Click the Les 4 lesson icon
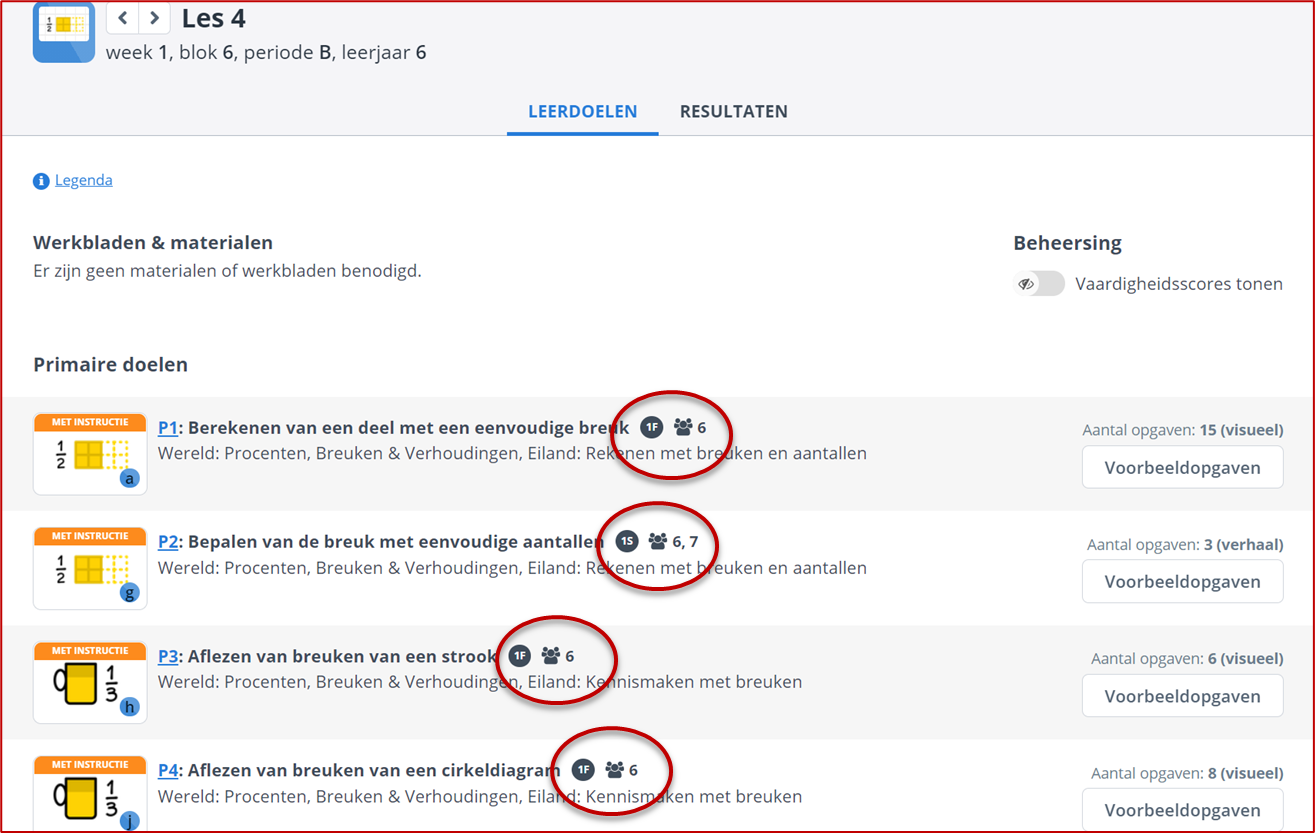 coord(64,31)
